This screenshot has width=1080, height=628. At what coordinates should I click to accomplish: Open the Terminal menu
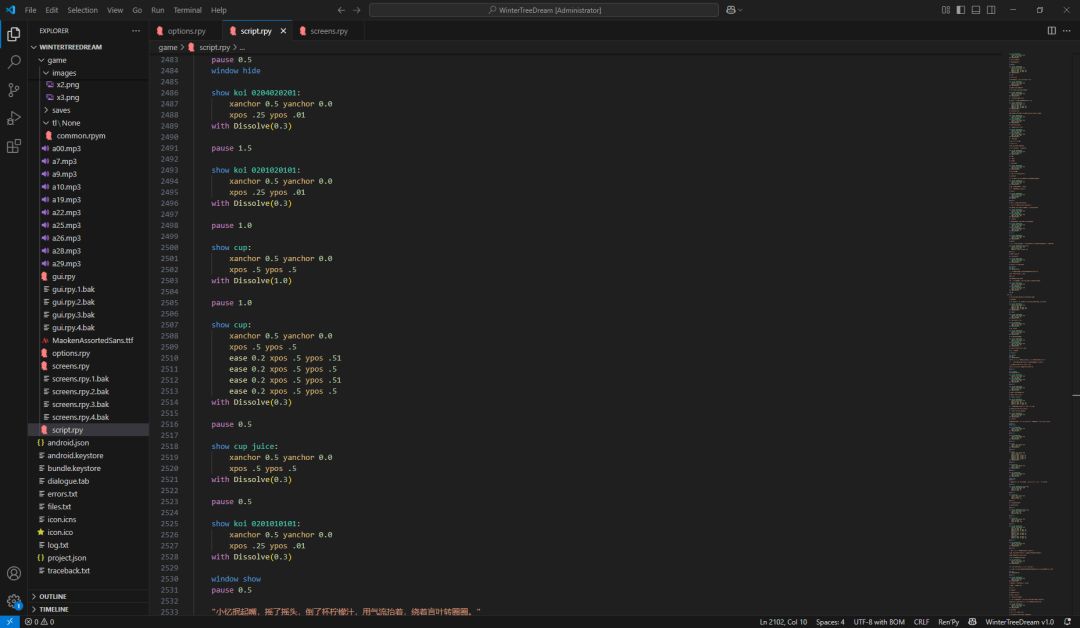pyautogui.click(x=187, y=10)
